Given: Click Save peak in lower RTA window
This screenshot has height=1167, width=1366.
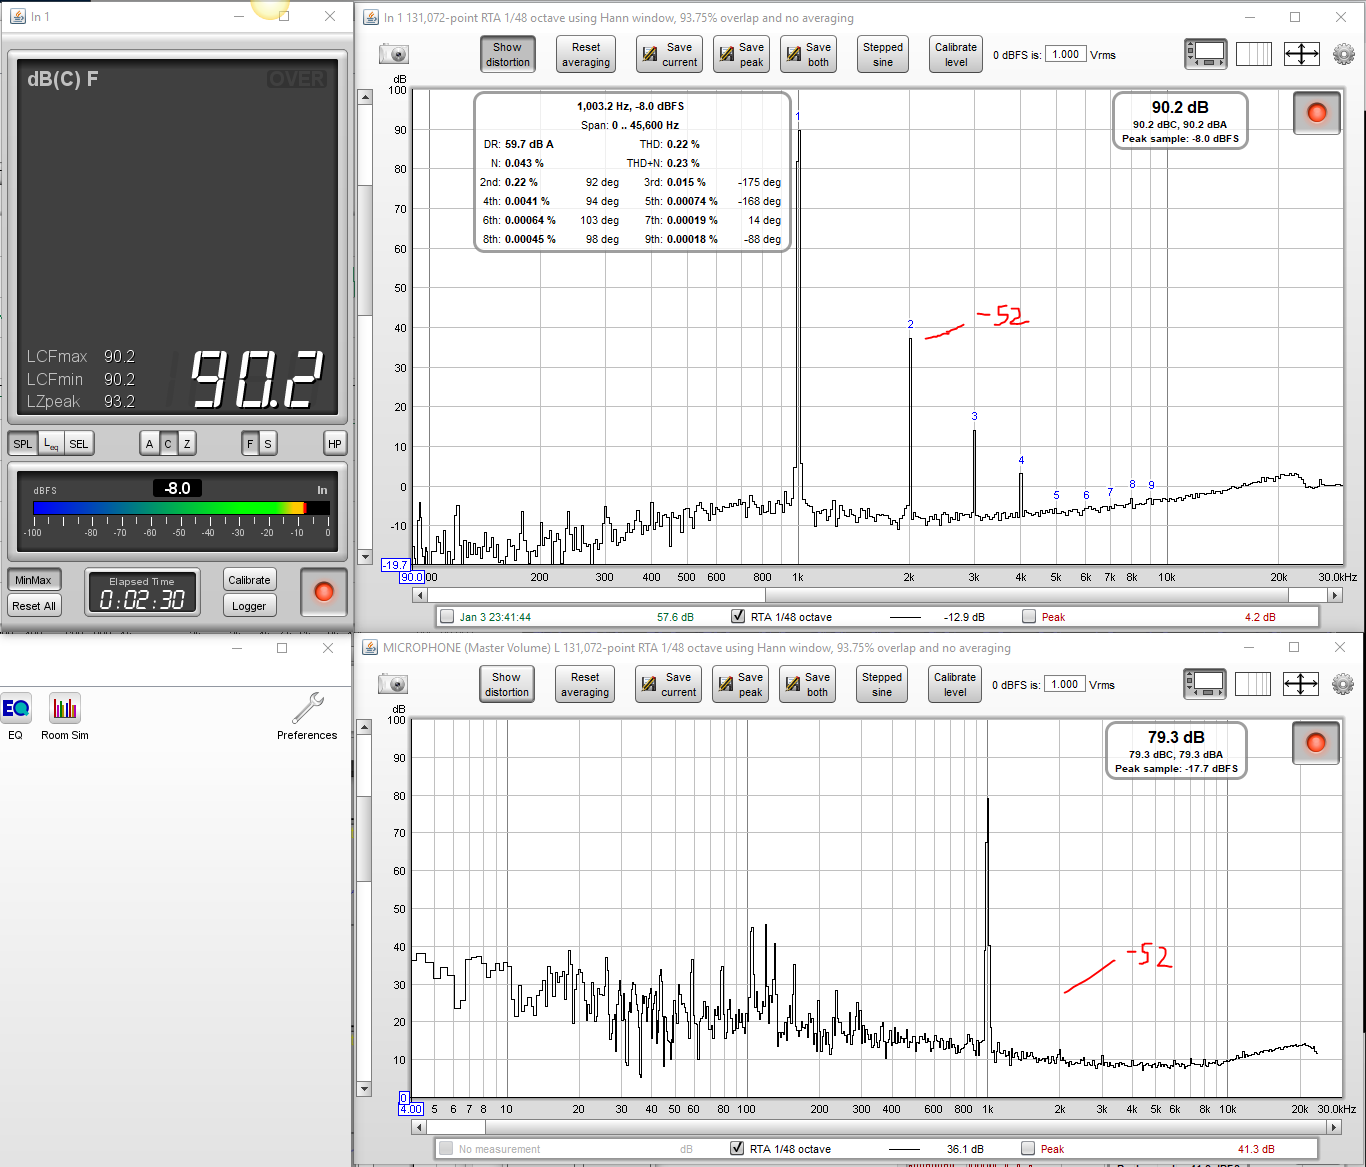Looking at the screenshot, I should [740, 684].
